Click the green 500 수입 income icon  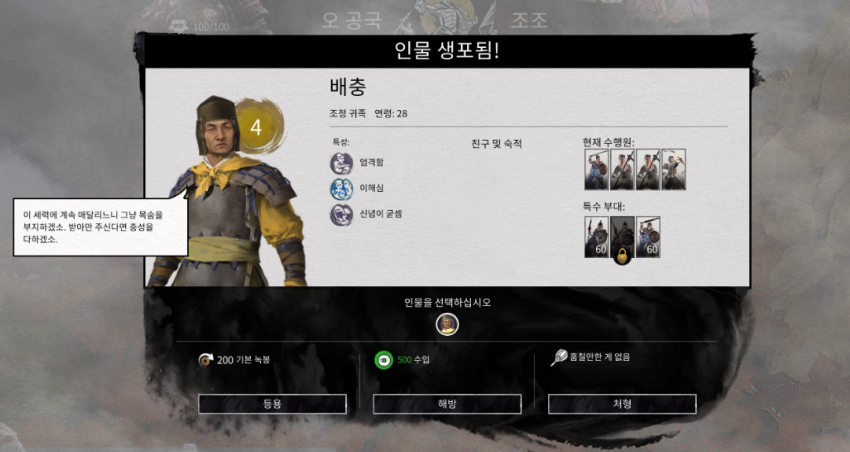coord(384,360)
